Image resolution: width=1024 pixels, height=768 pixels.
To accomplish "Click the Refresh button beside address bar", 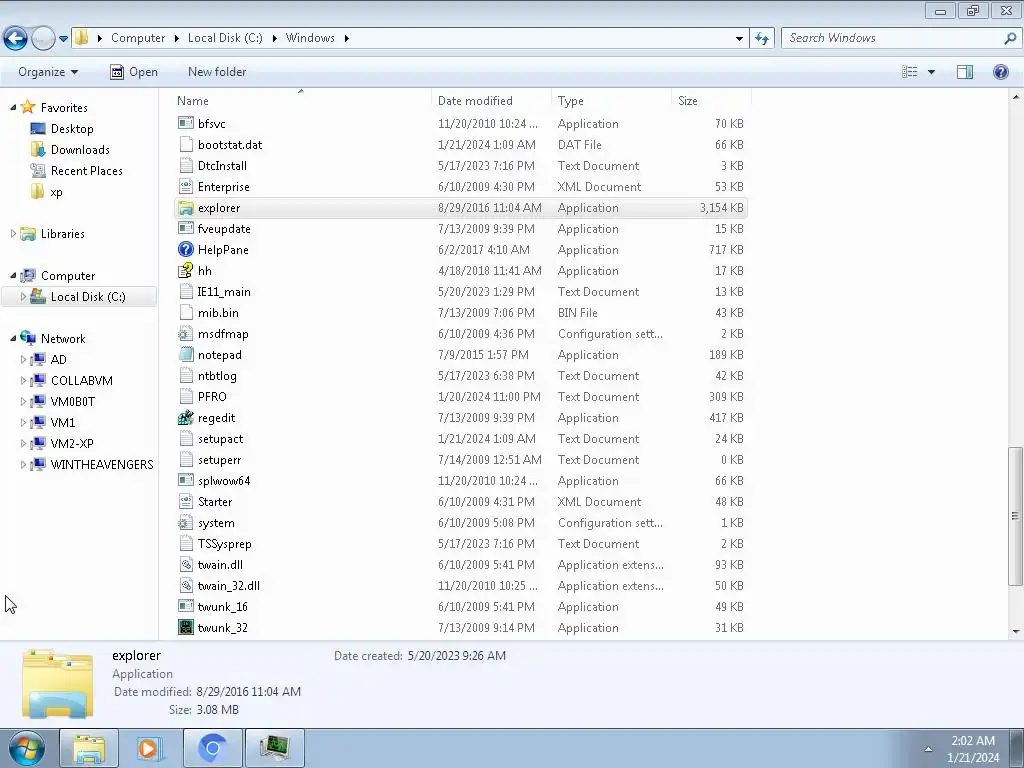I will (762, 38).
